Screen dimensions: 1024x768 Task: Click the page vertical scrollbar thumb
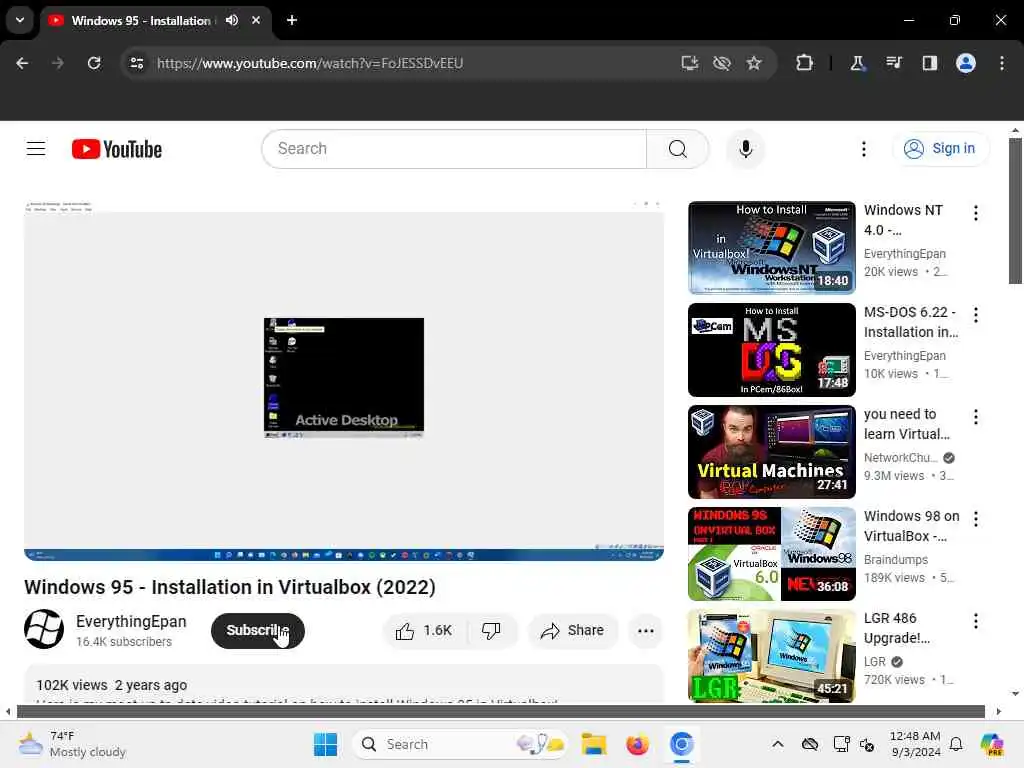[x=1015, y=210]
